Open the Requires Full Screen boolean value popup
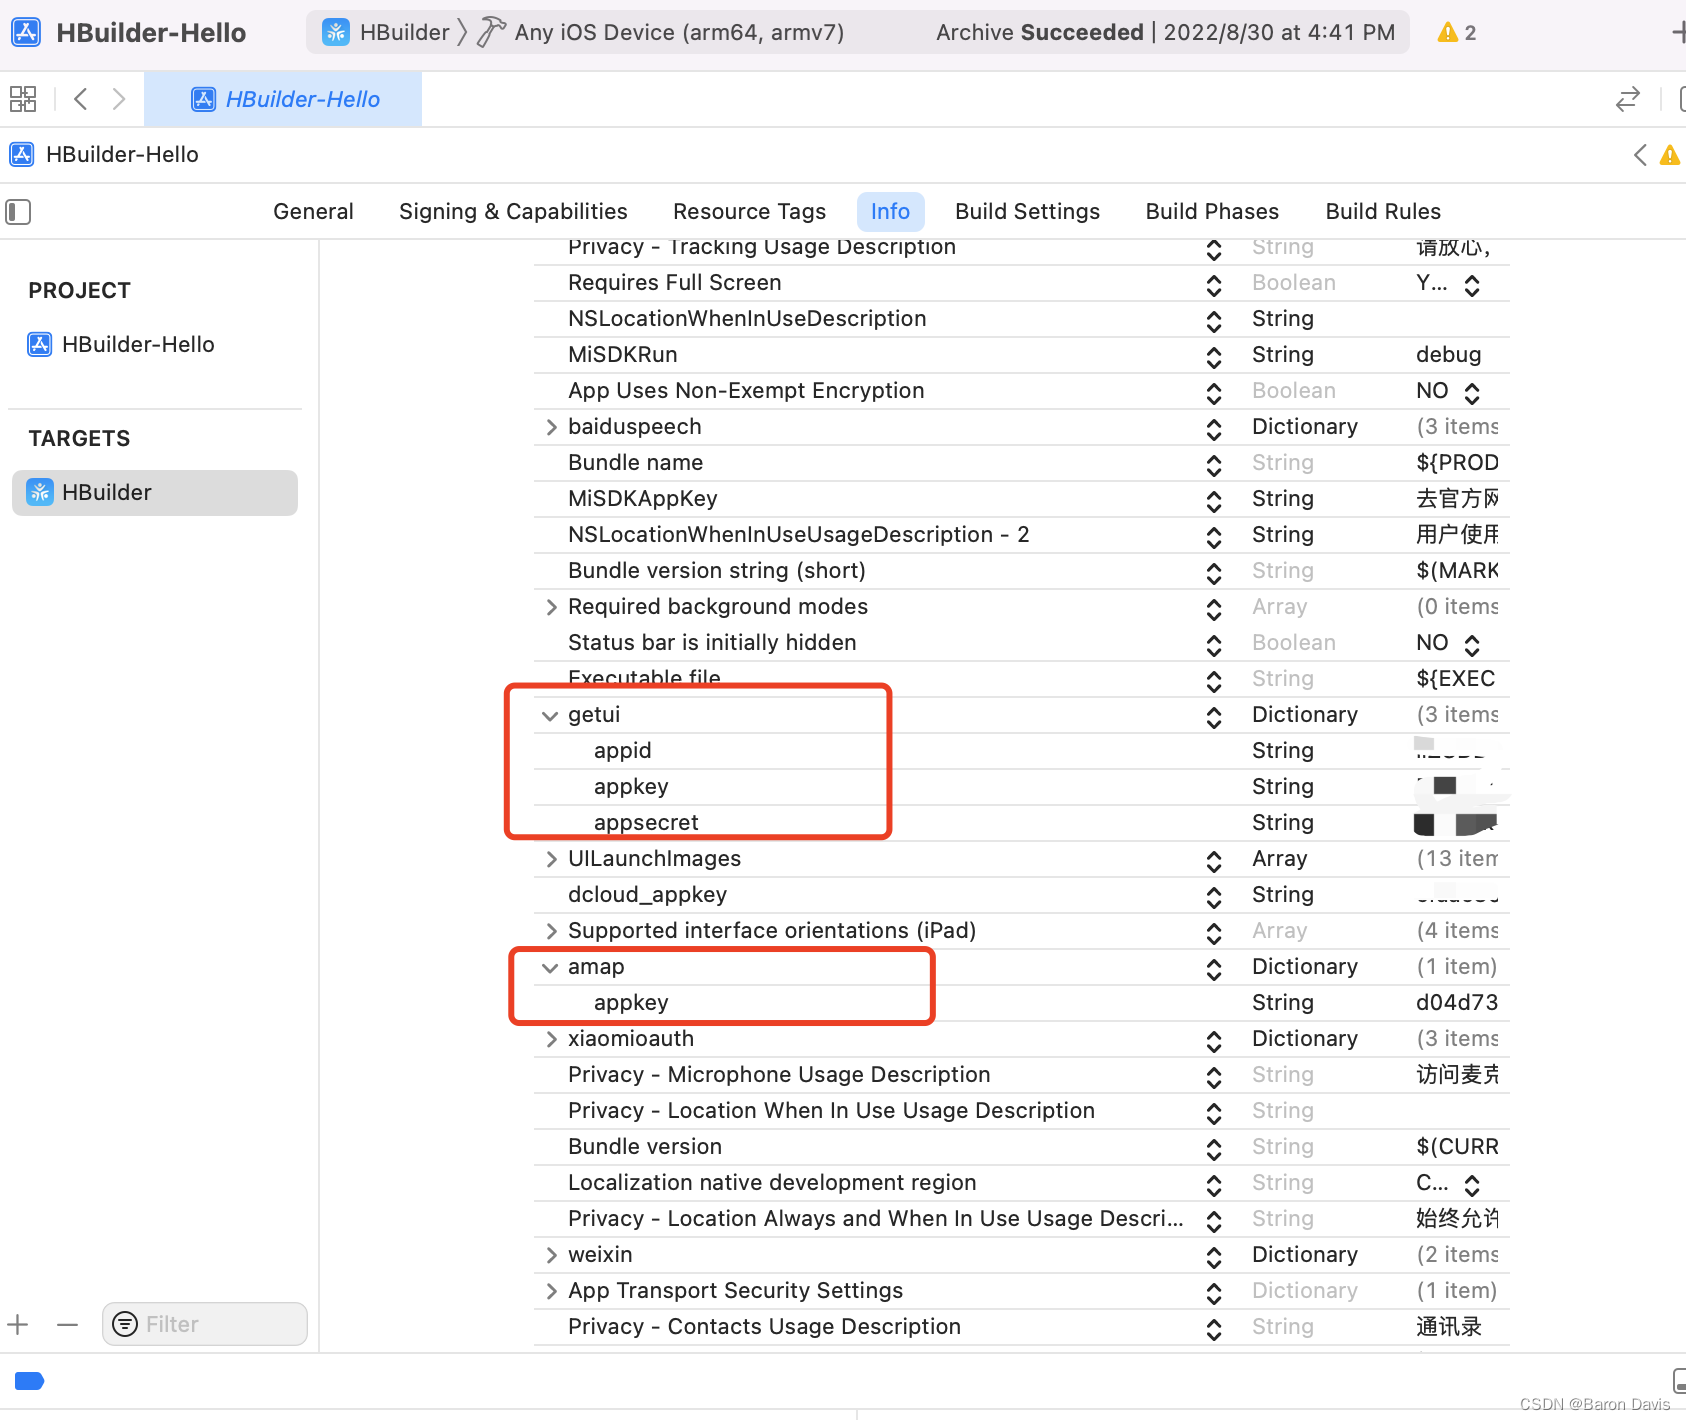The width and height of the screenshot is (1686, 1420). coord(1472,285)
